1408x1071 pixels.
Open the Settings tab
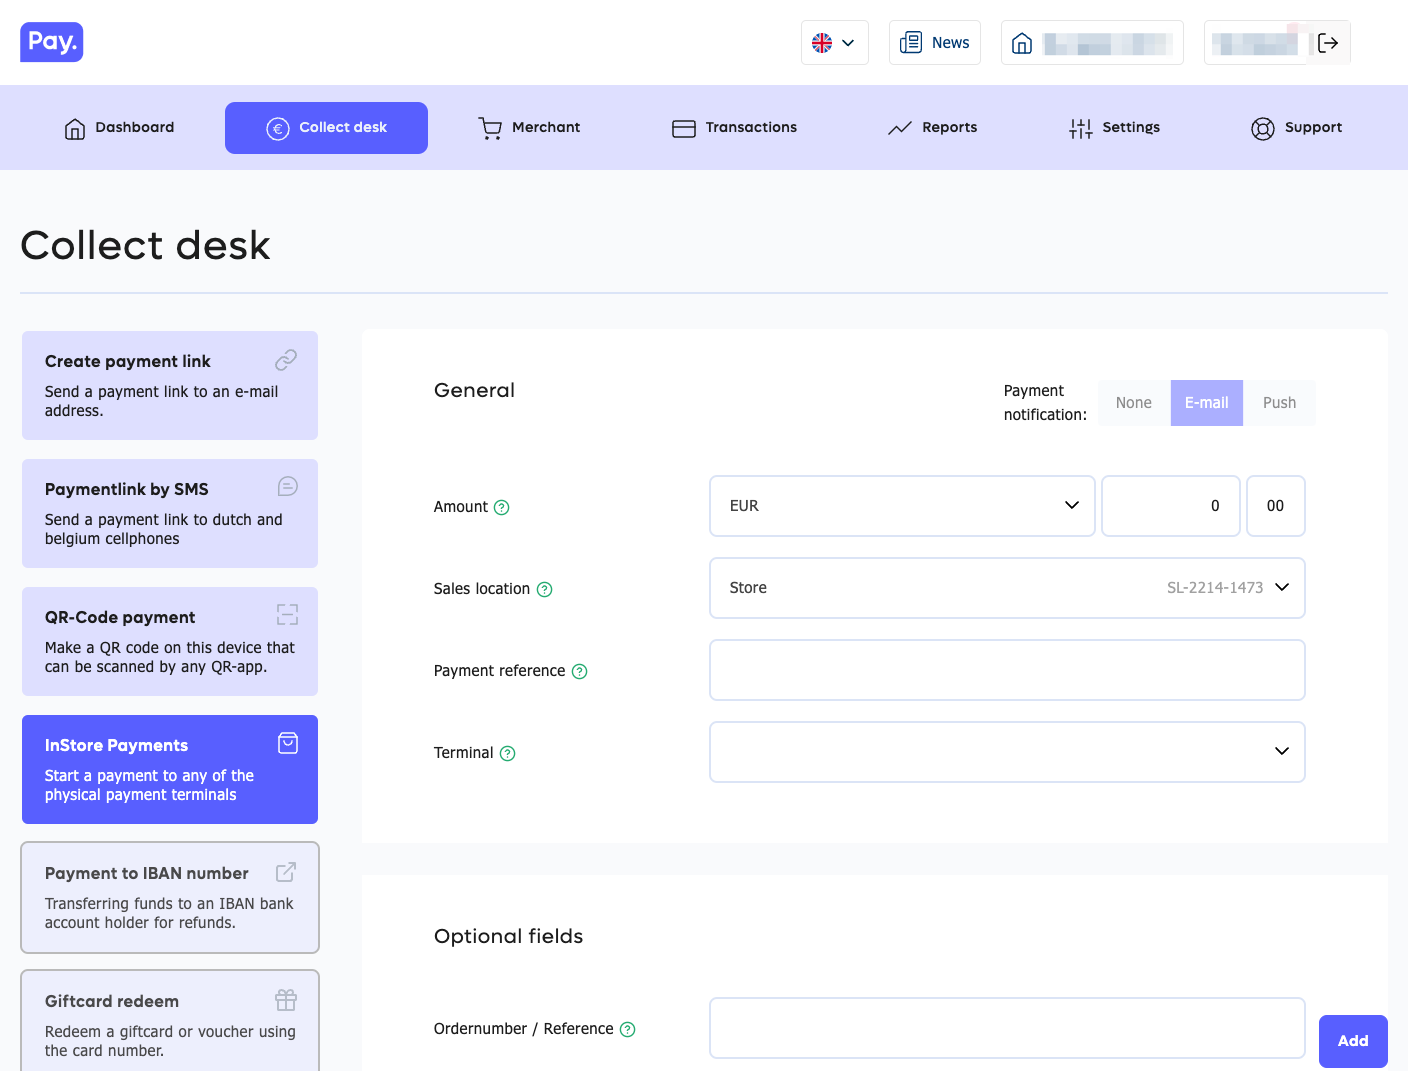(1115, 128)
